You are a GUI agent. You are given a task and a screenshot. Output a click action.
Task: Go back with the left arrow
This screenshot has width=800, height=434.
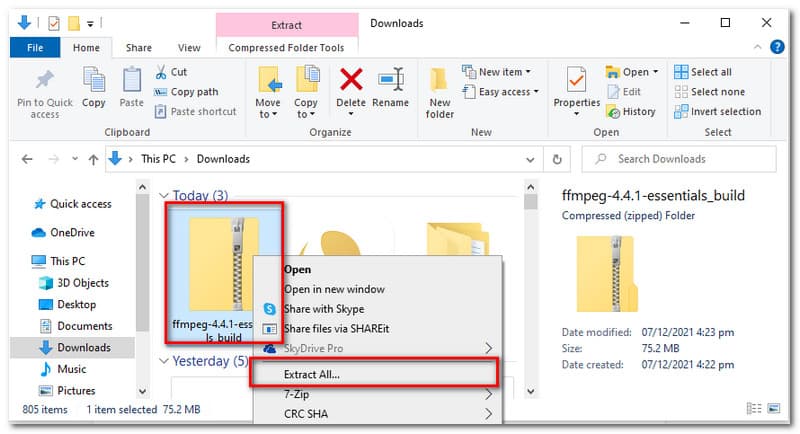pyautogui.click(x=27, y=159)
